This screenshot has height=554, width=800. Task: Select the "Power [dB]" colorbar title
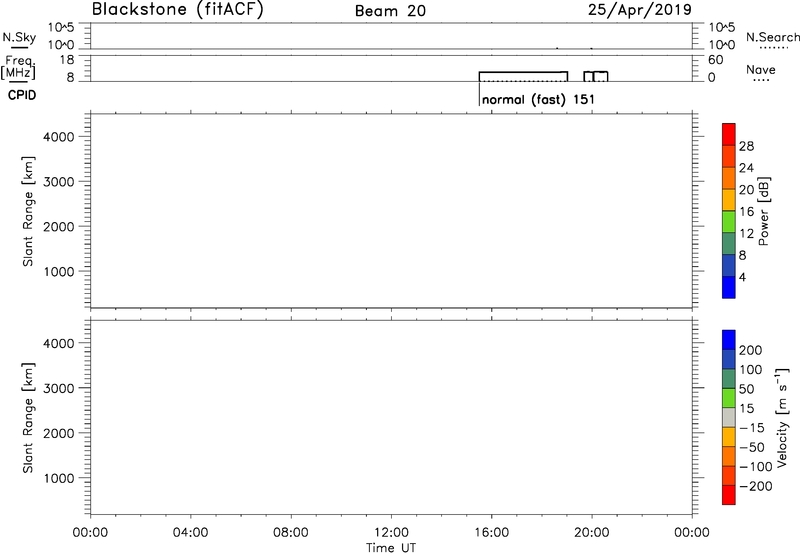(x=763, y=211)
